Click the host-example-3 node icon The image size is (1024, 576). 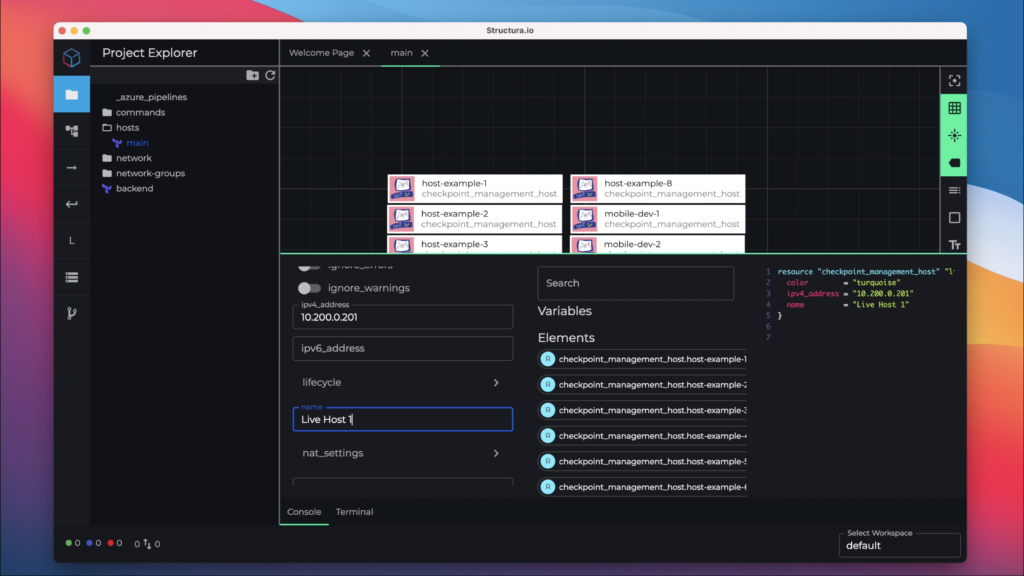point(402,246)
